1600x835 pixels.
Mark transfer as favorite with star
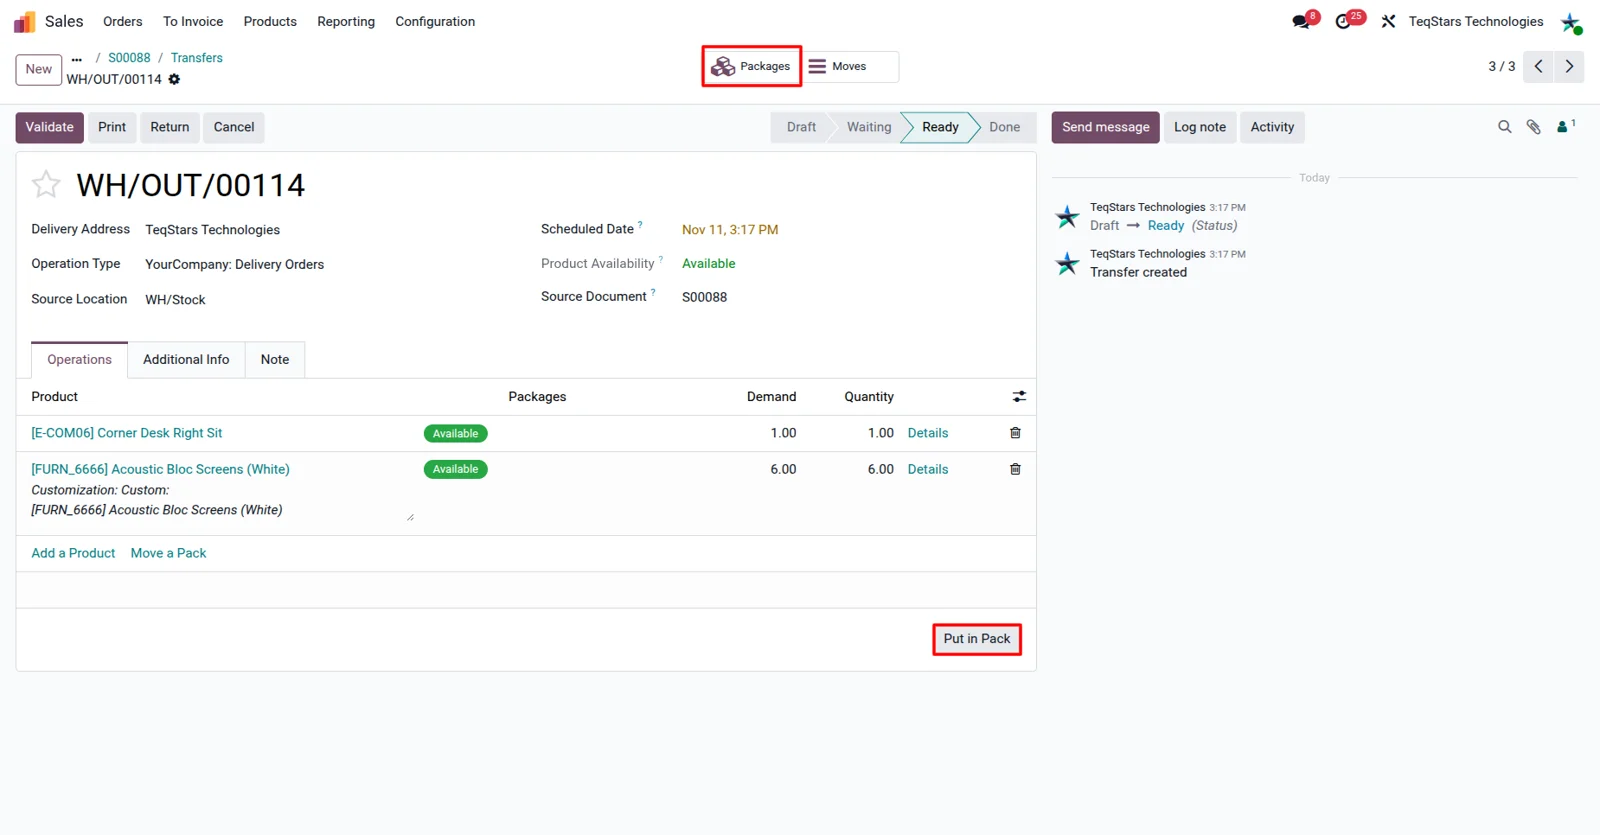46,184
